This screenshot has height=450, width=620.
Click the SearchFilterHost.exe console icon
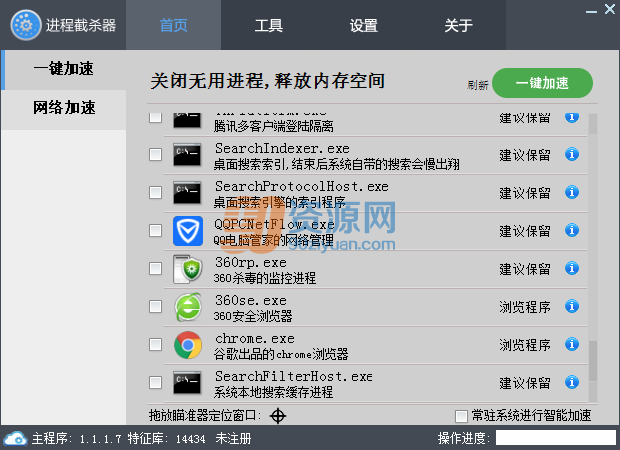click(187, 382)
